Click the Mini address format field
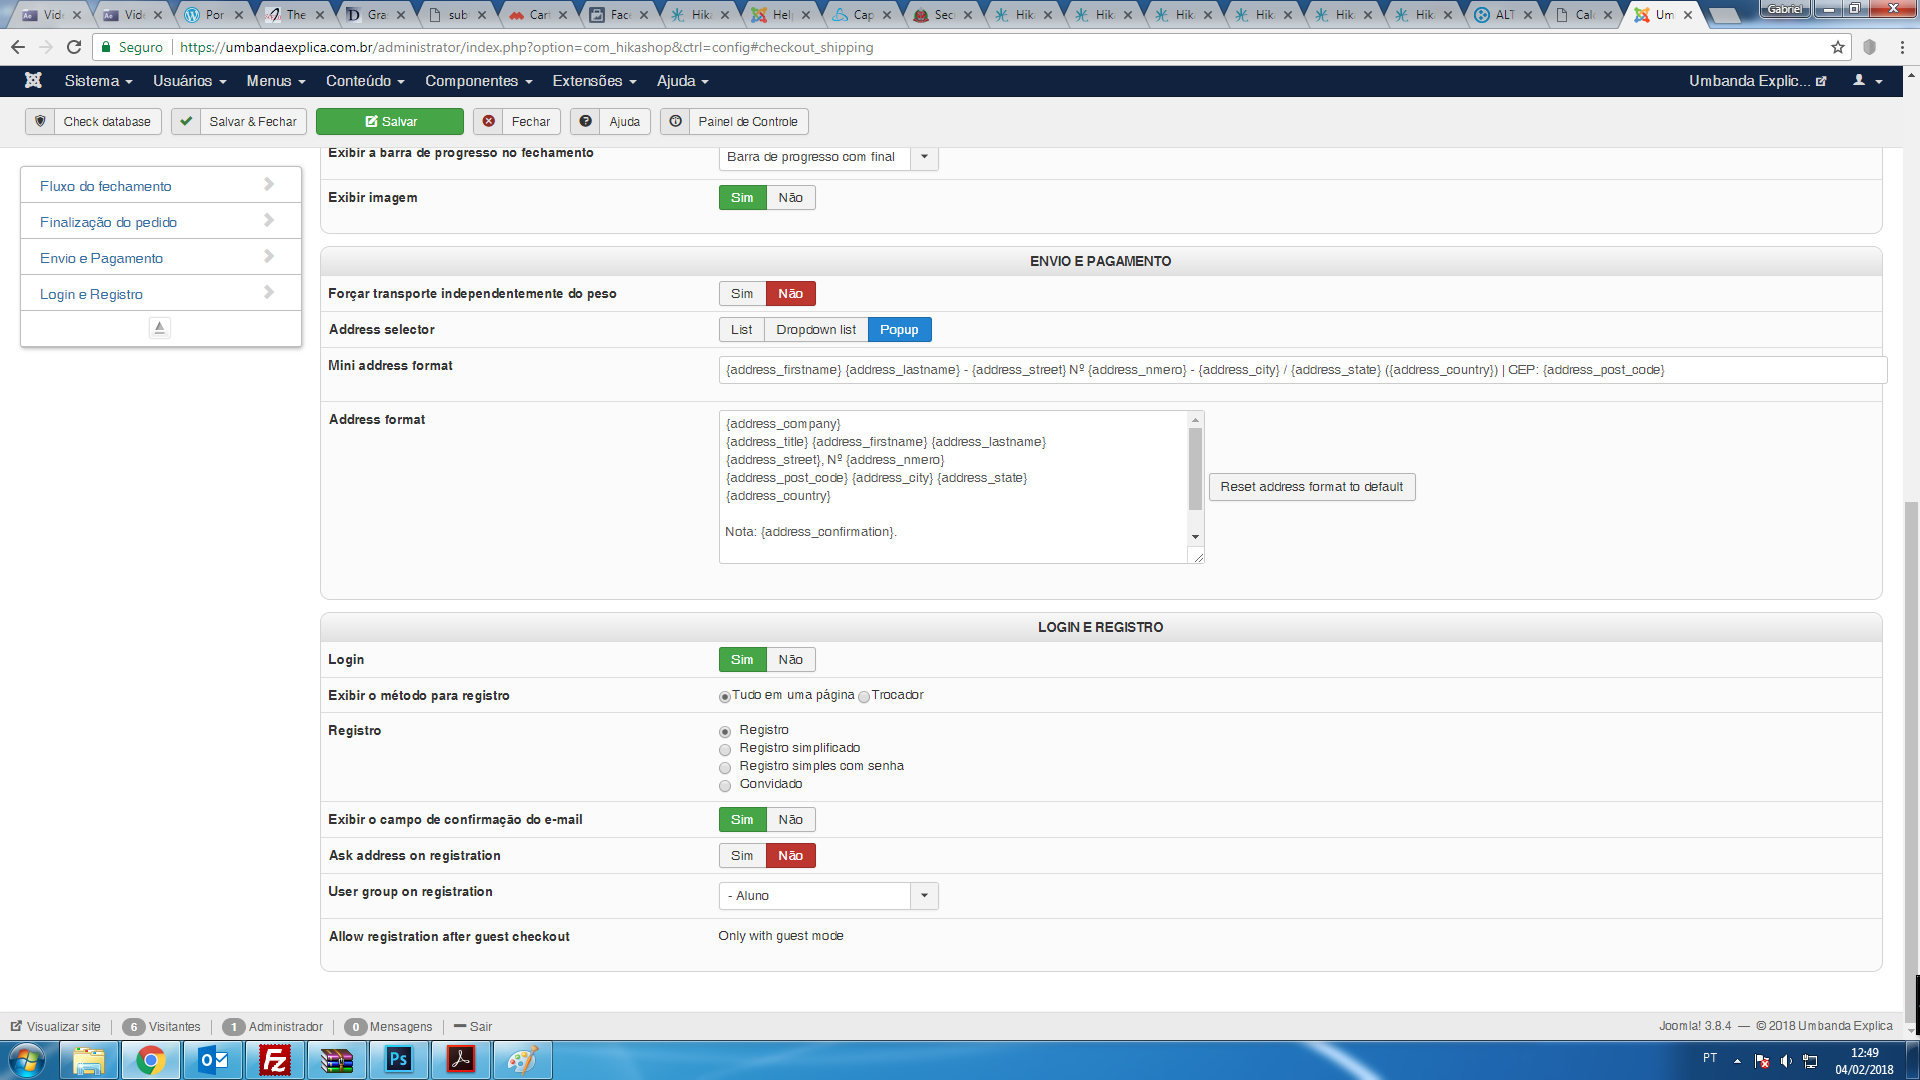 pyautogui.click(x=1300, y=370)
